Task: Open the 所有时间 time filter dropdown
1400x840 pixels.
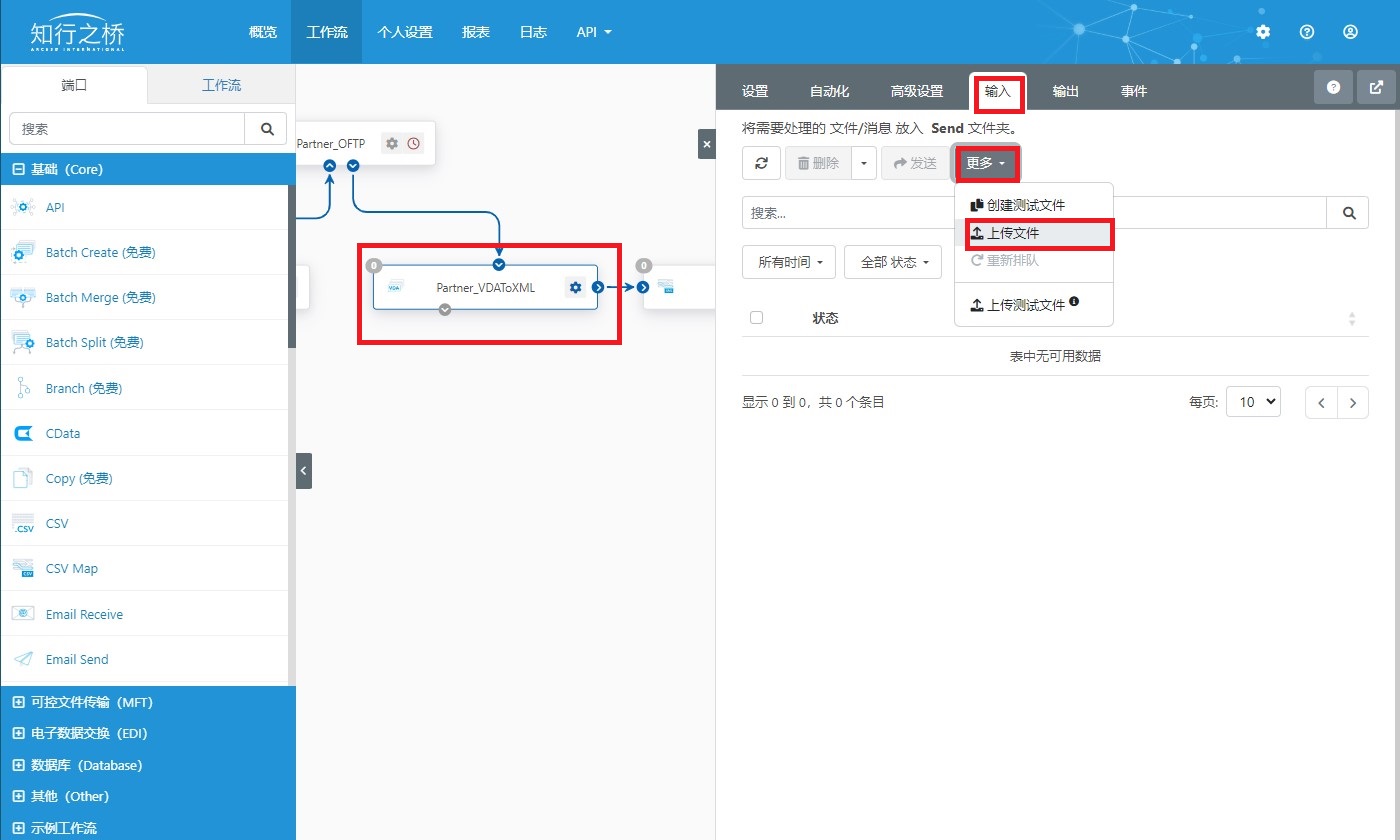Action: 789,263
